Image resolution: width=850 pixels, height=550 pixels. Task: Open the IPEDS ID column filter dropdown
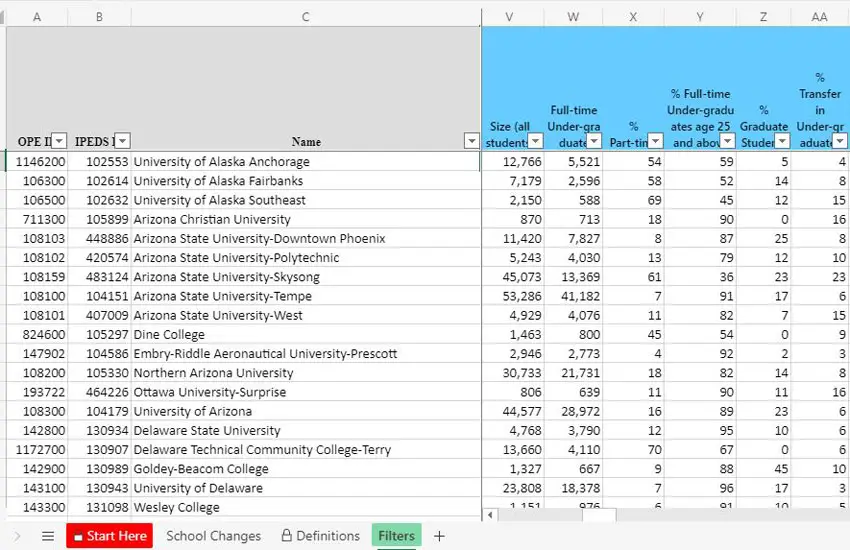click(x=123, y=141)
